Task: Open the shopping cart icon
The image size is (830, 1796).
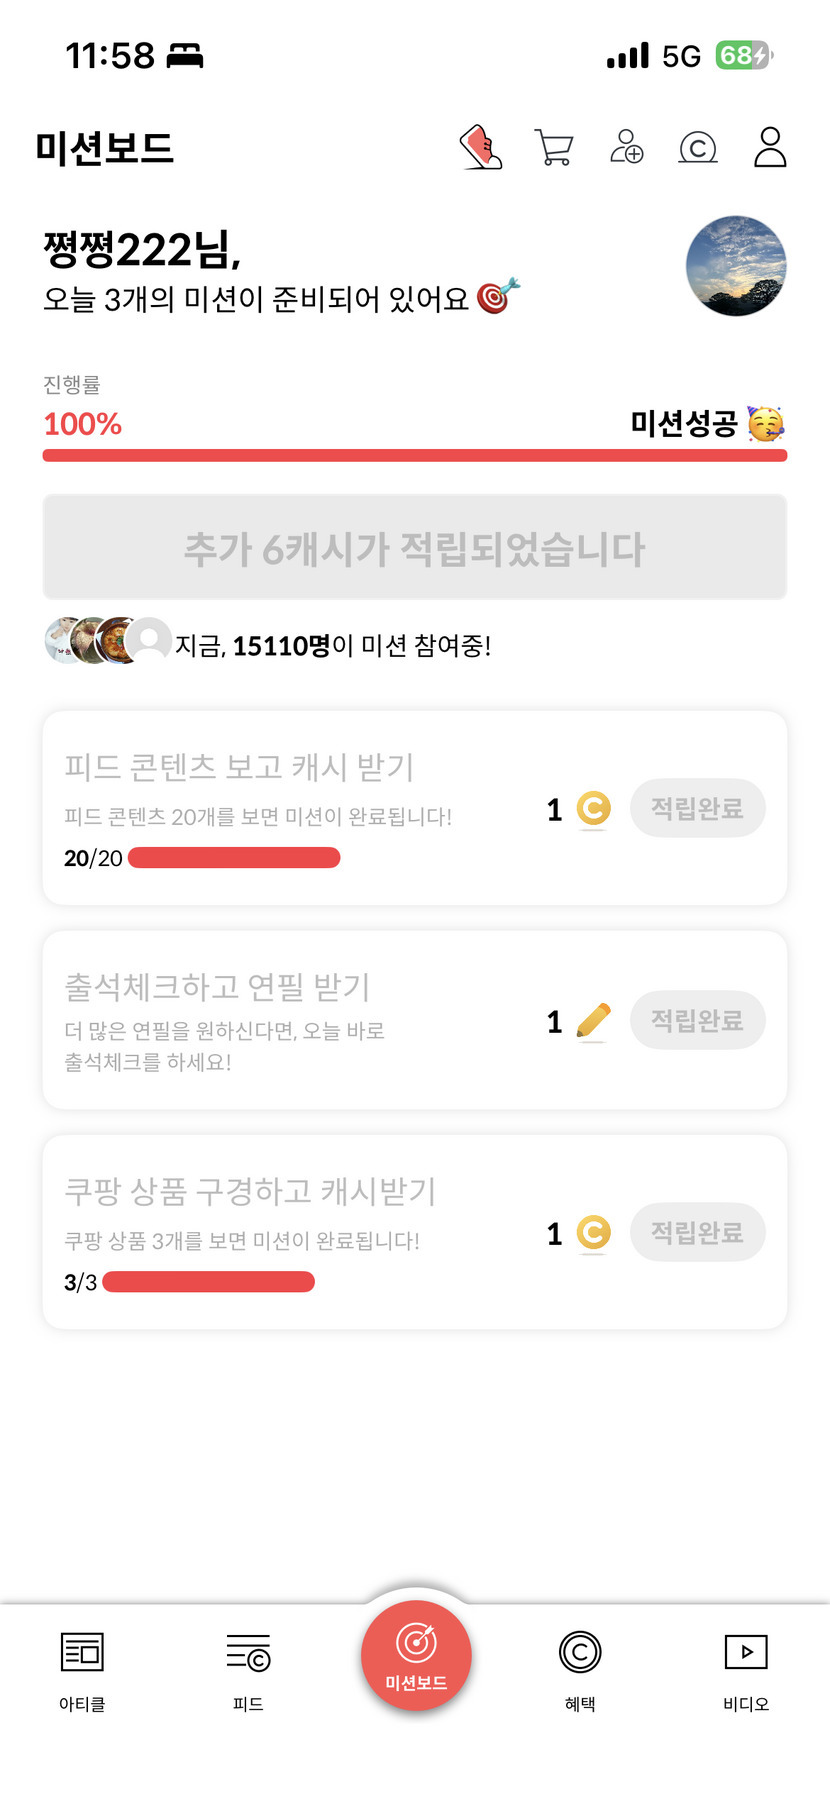Action: pos(554,148)
